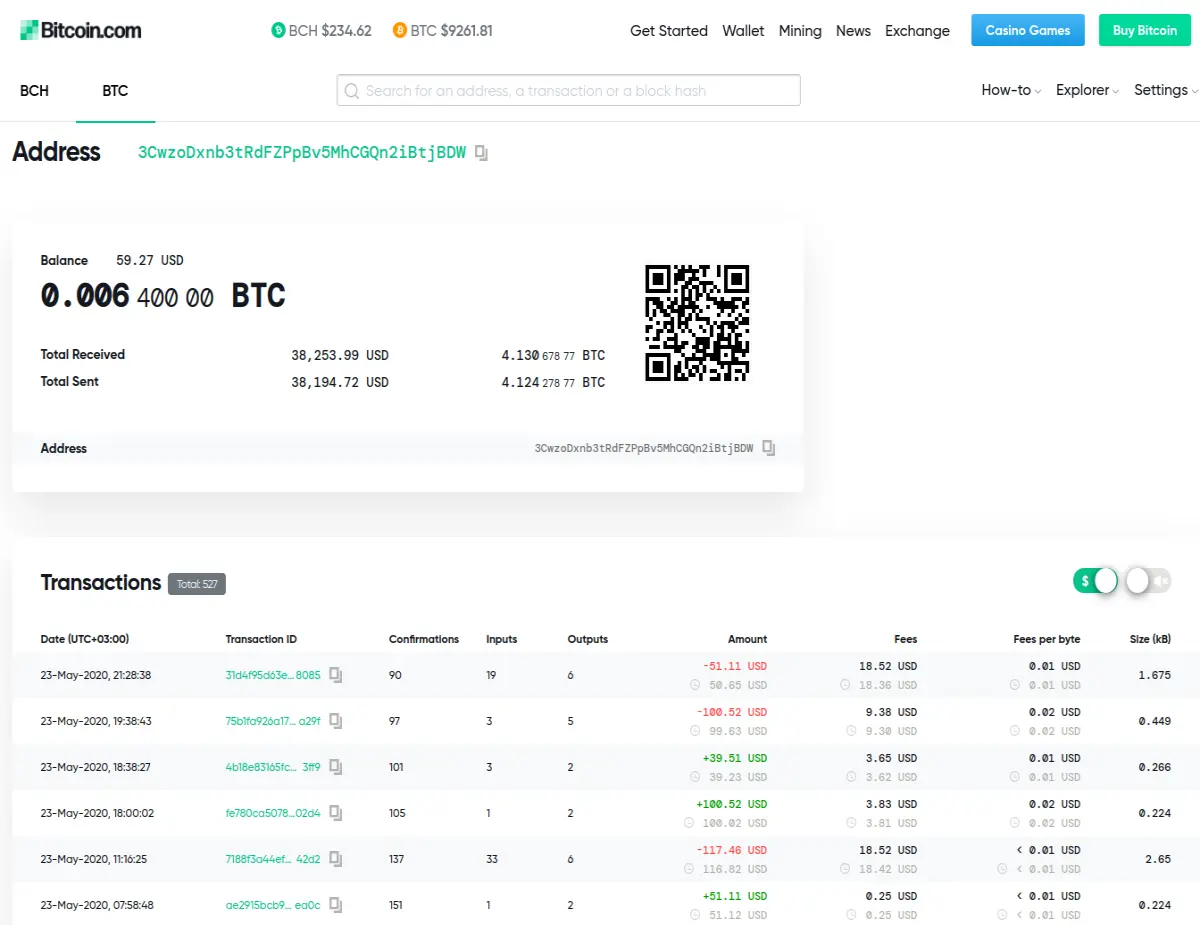The width and height of the screenshot is (1200, 925).
Task: Open Get Started in the top navigation
Action: coord(669,31)
